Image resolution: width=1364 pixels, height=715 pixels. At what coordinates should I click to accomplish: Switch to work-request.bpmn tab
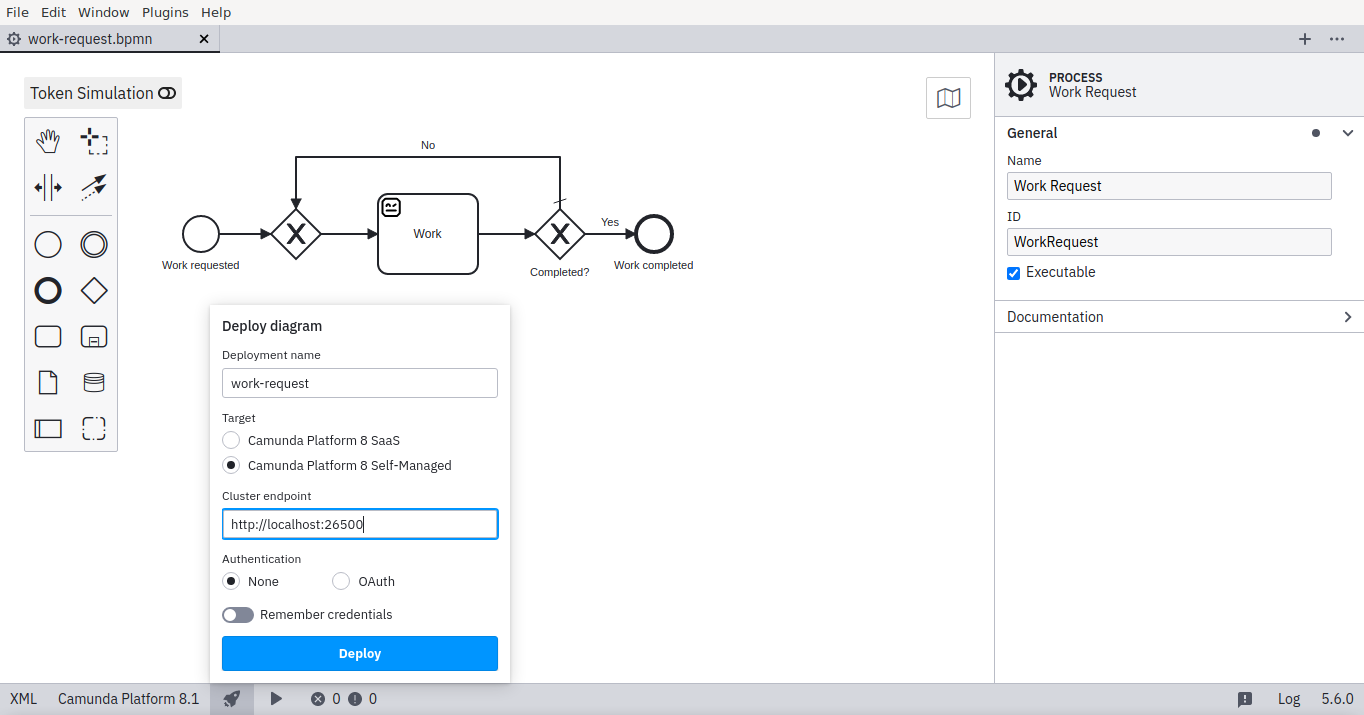pyautogui.click(x=90, y=39)
